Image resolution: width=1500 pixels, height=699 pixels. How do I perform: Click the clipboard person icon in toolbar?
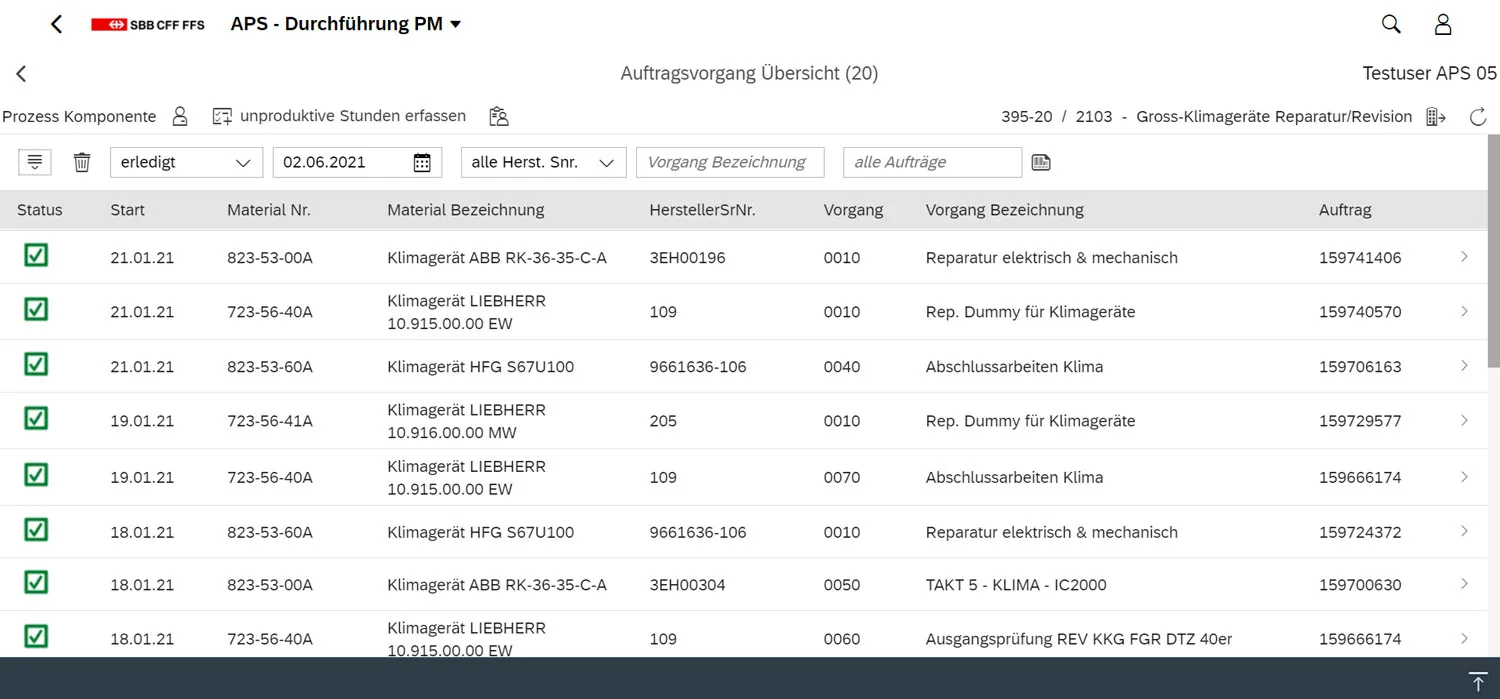tap(499, 117)
